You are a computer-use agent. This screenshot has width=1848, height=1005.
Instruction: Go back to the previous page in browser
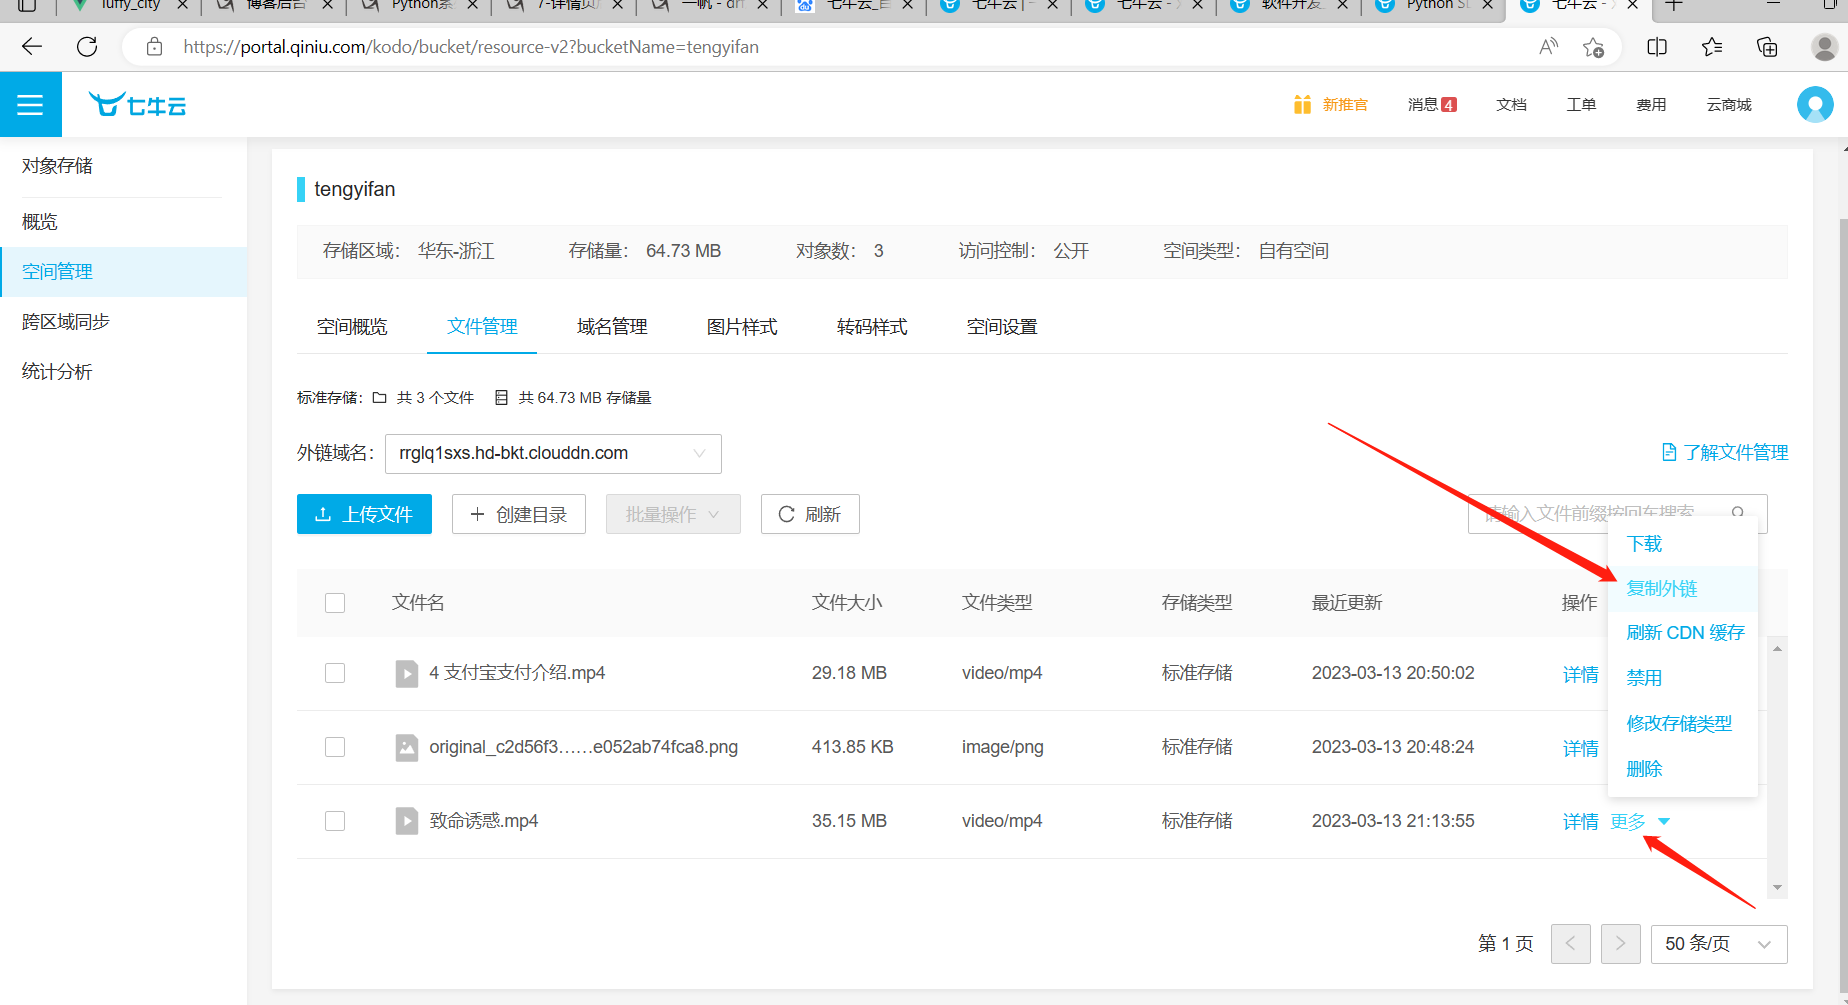coord(32,47)
